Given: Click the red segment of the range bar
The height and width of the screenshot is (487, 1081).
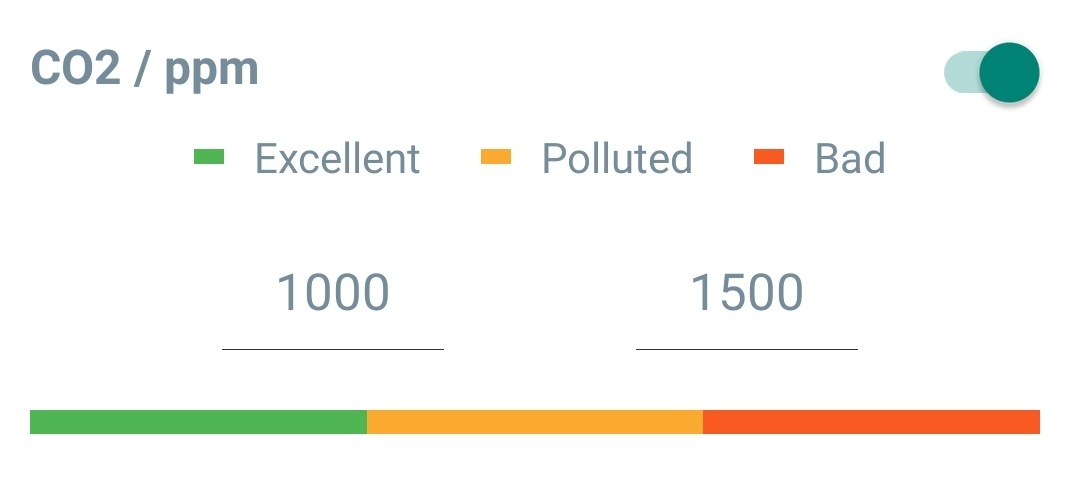Looking at the screenshot, I should [870, 422].
